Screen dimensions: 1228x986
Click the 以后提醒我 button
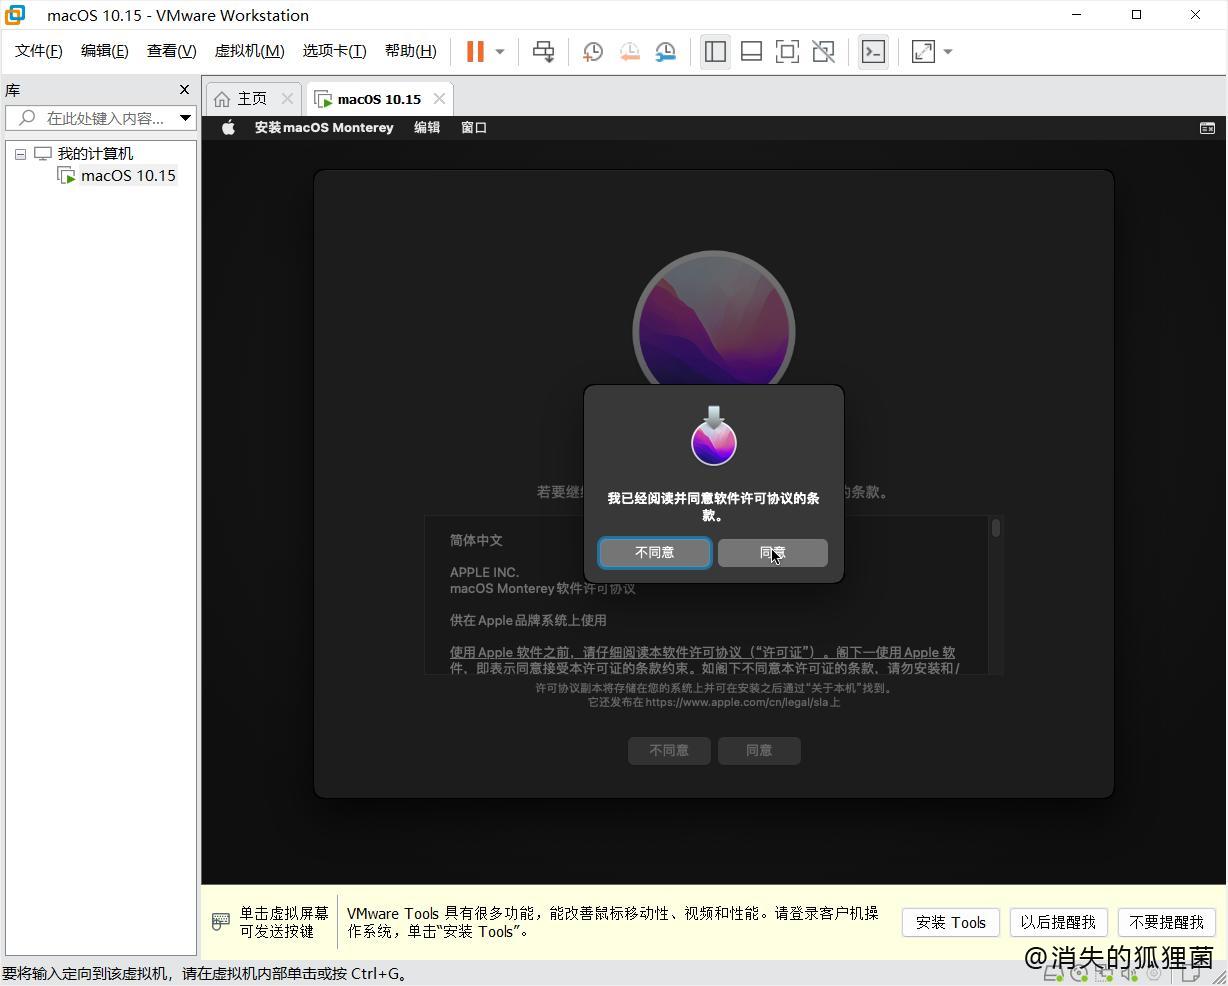1058,922
